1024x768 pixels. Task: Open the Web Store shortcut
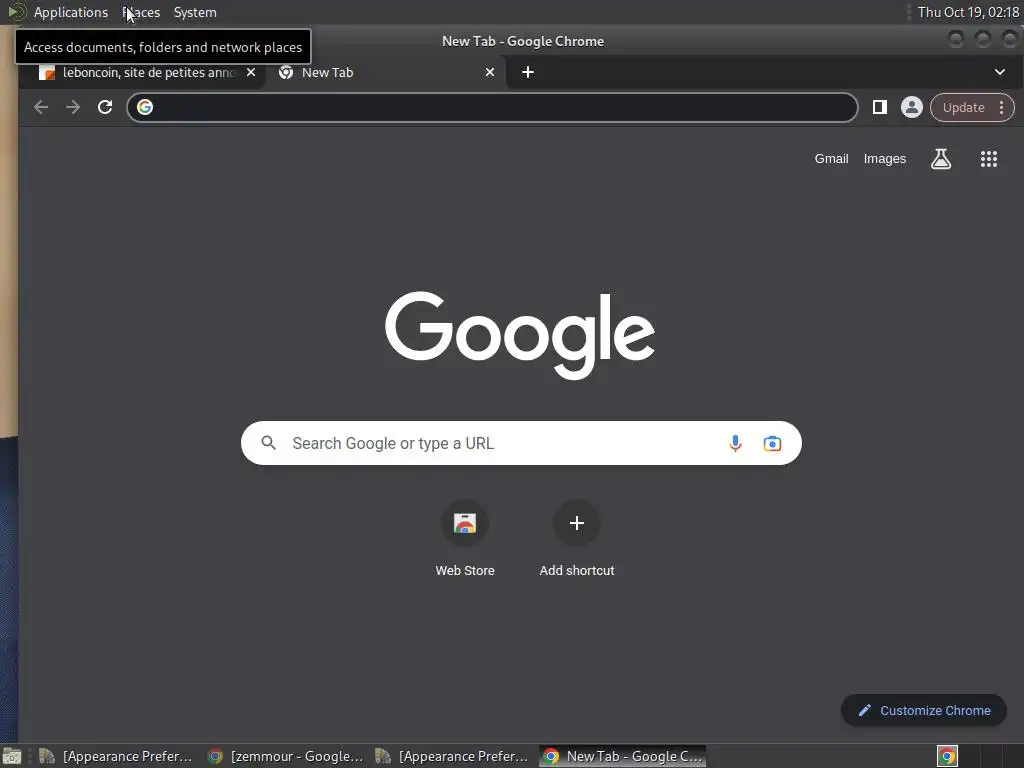tap(465, 539)
